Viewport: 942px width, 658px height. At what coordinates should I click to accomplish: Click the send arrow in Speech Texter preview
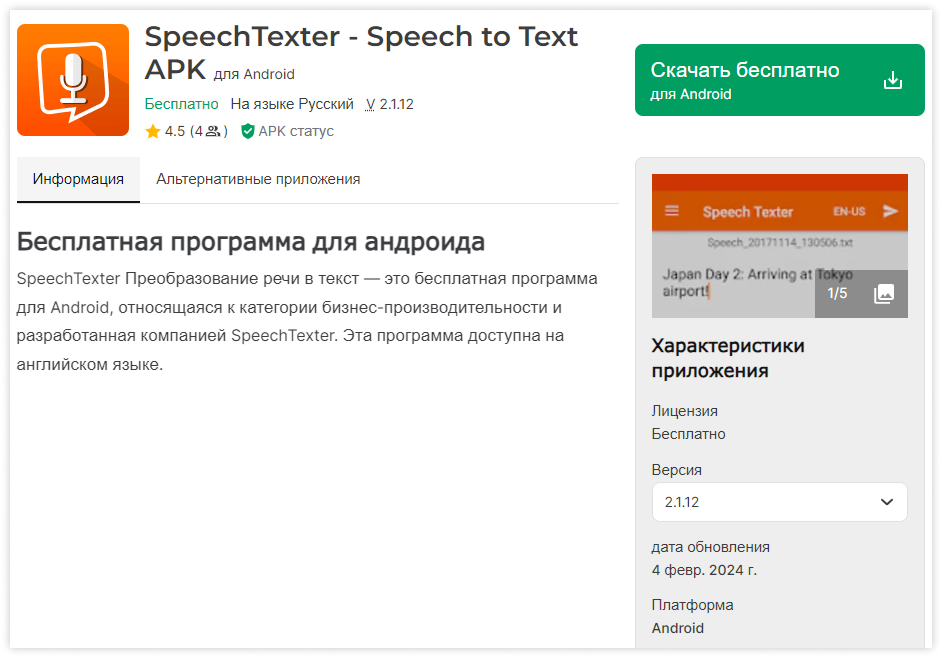coord(890,211)
